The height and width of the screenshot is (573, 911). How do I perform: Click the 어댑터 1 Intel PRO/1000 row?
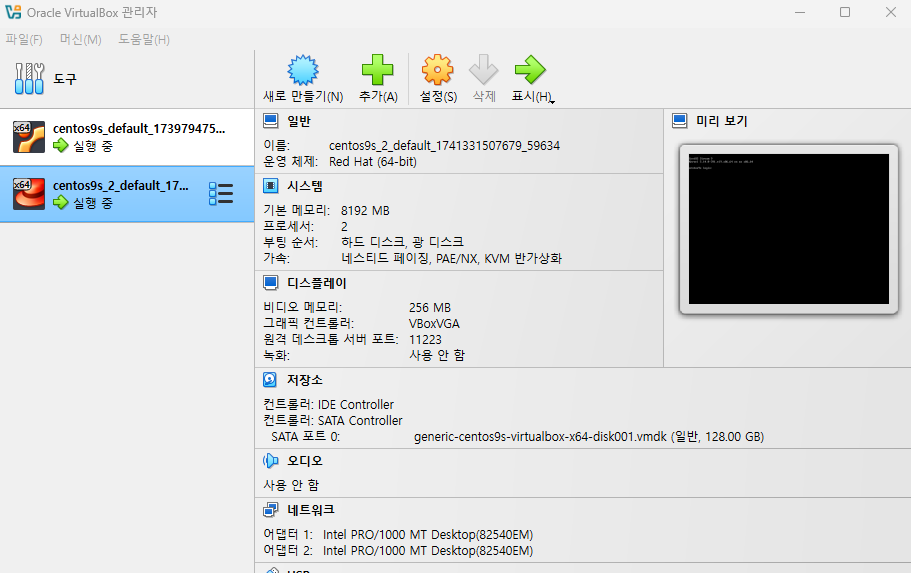coord(398,535)
